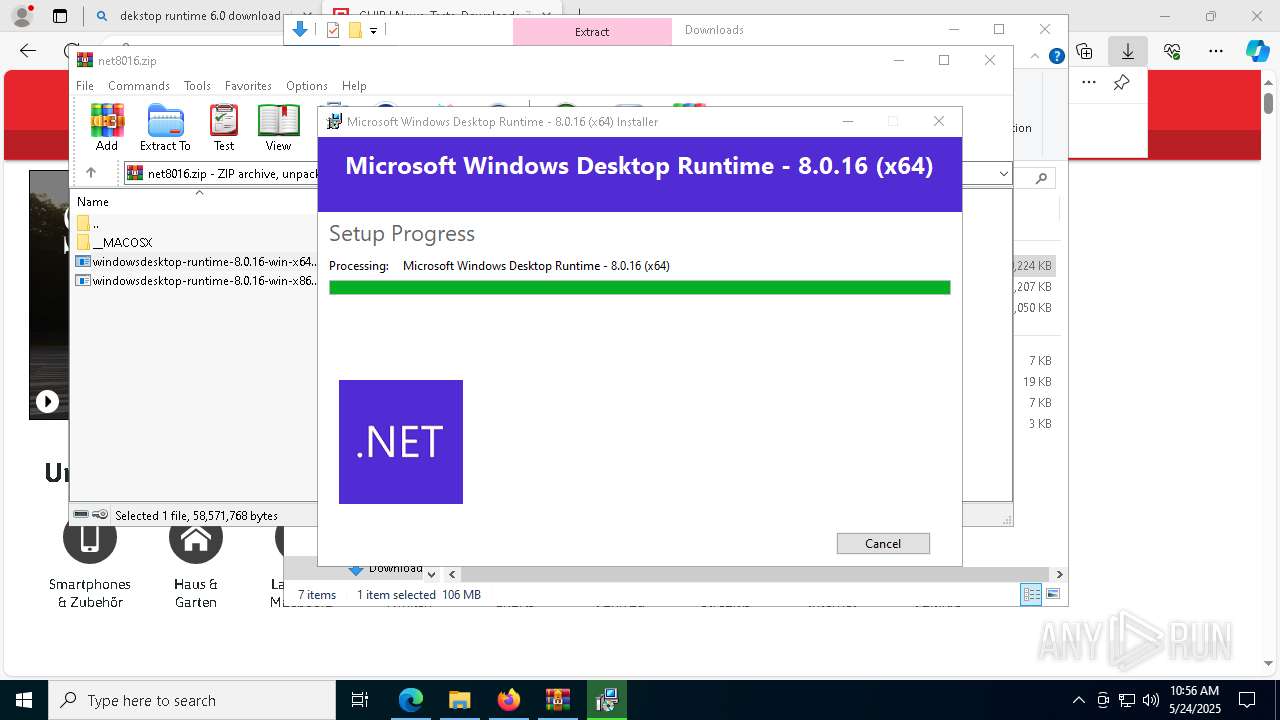Open Edge Collections icon

click(x=1084, y=51)
